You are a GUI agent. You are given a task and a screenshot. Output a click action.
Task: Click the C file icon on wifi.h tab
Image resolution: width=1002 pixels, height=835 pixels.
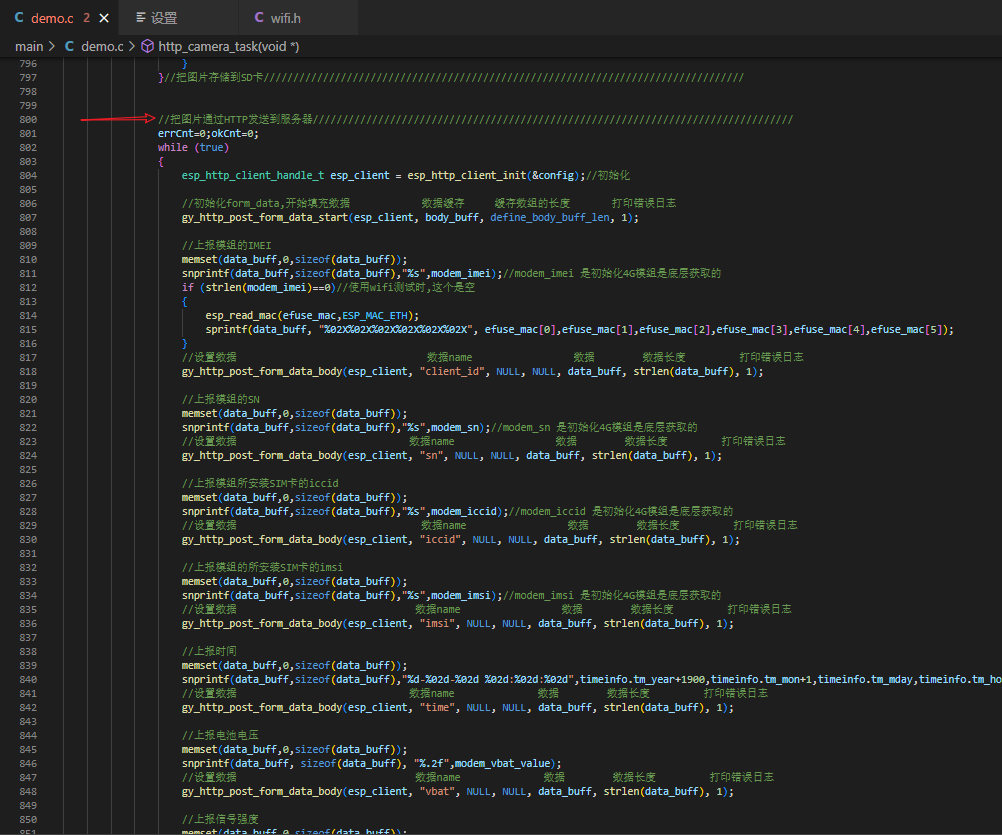259,17
